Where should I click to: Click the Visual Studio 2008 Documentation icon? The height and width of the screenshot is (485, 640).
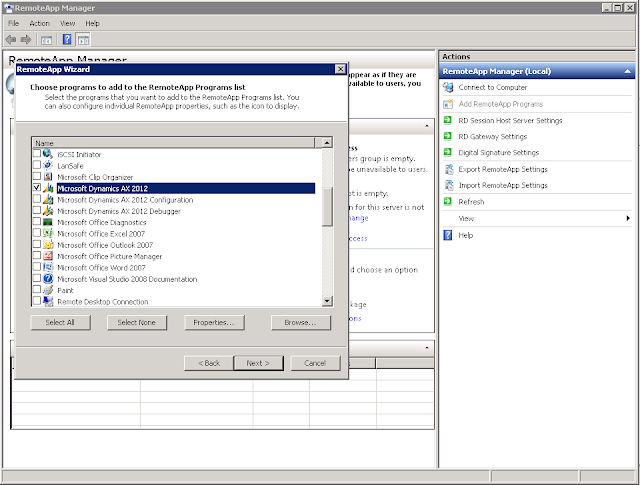(x=48, y=278)
